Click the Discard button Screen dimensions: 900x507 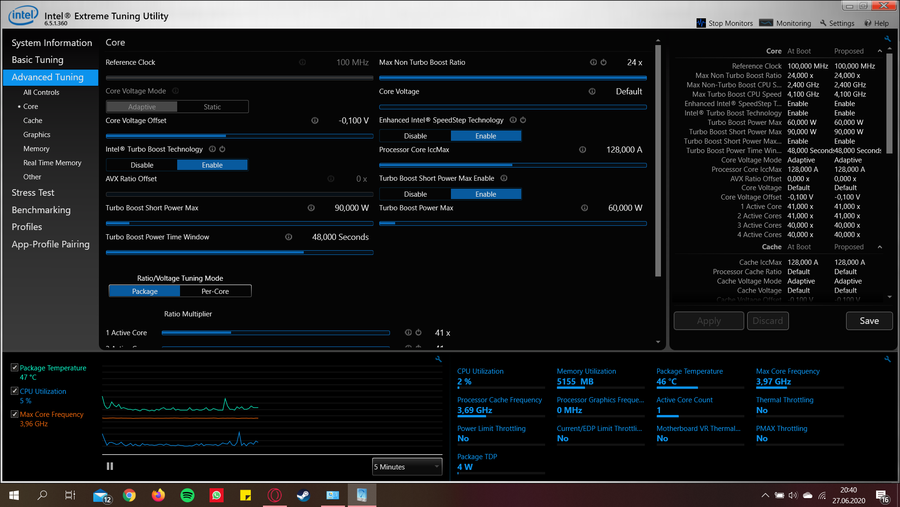click(x=767, y=321)
